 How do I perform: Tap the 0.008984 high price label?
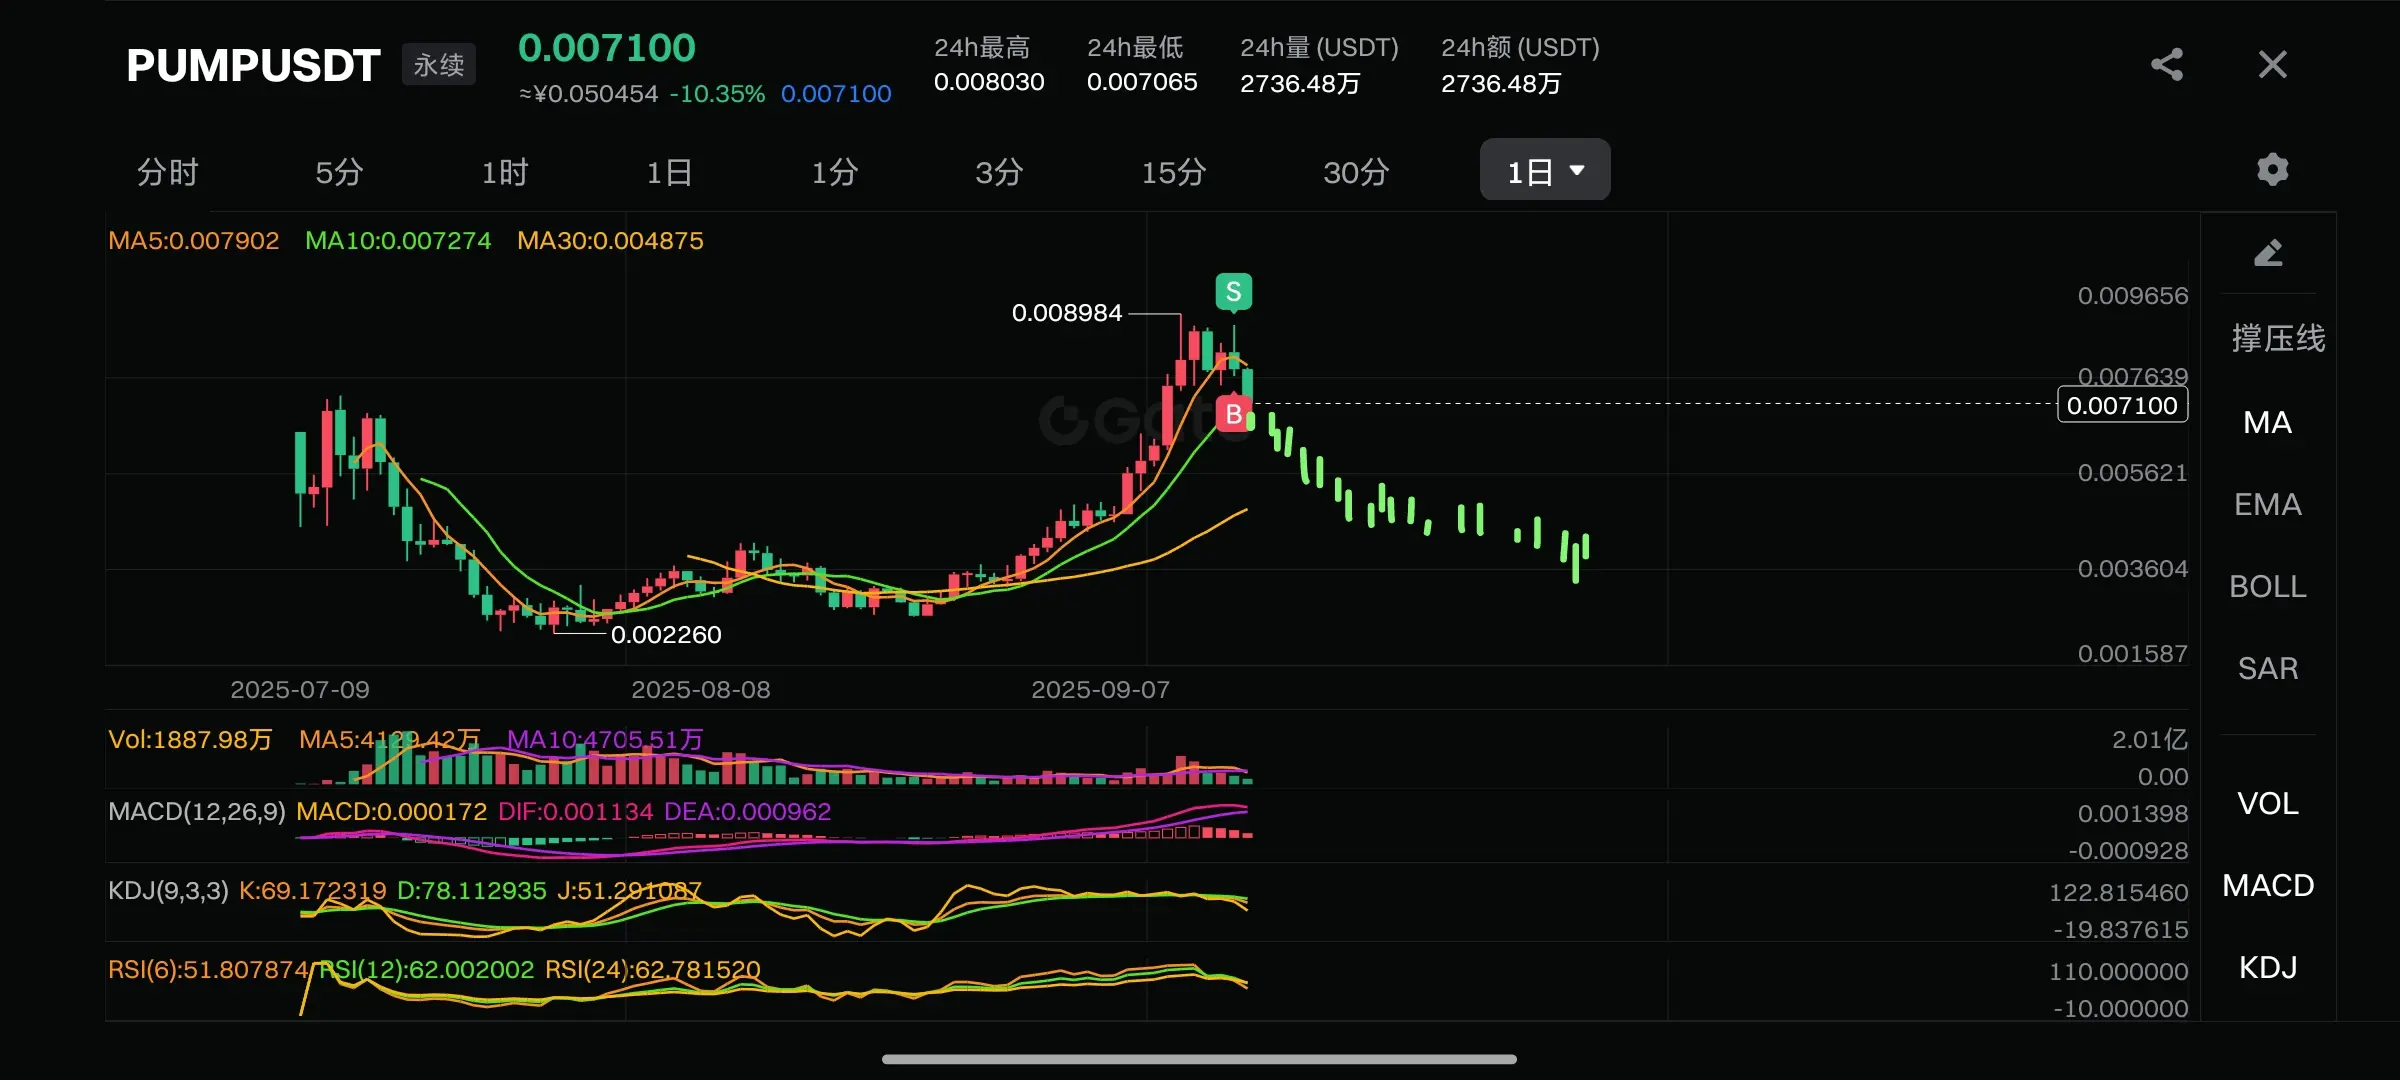coord(1067,313)
